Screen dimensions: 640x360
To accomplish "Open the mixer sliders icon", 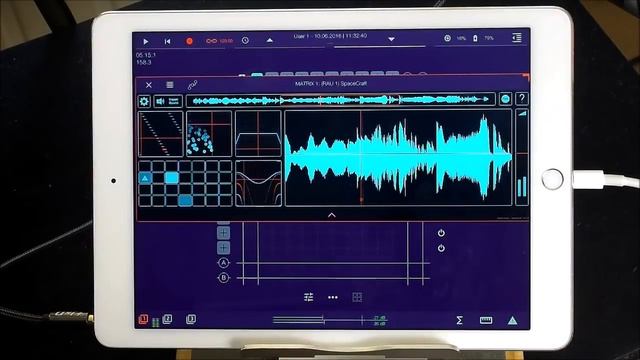I will [309, 297].
